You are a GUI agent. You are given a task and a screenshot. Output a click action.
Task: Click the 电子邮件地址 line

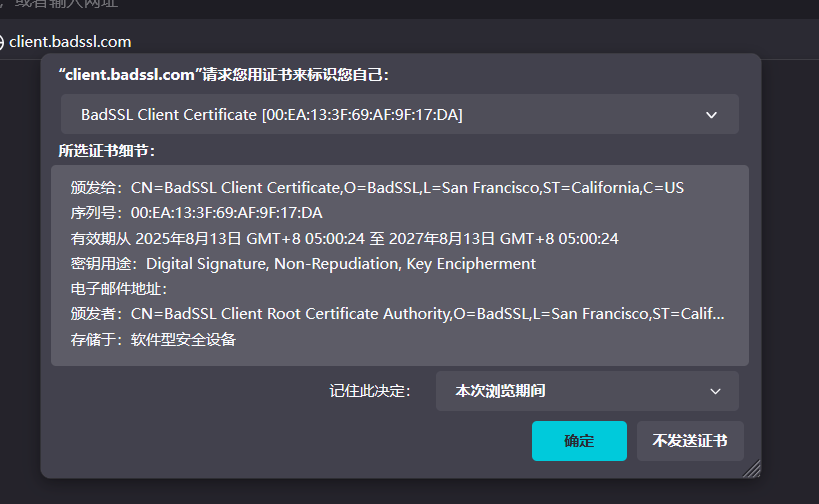pyautogui.click(x=119, y=289)
